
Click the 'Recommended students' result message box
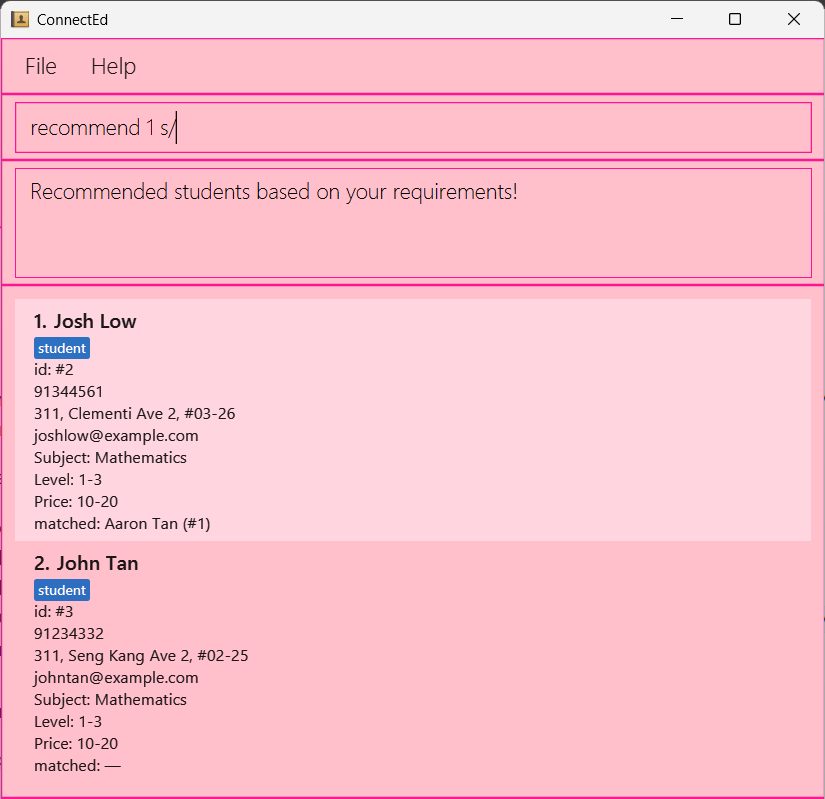(412, 222)
